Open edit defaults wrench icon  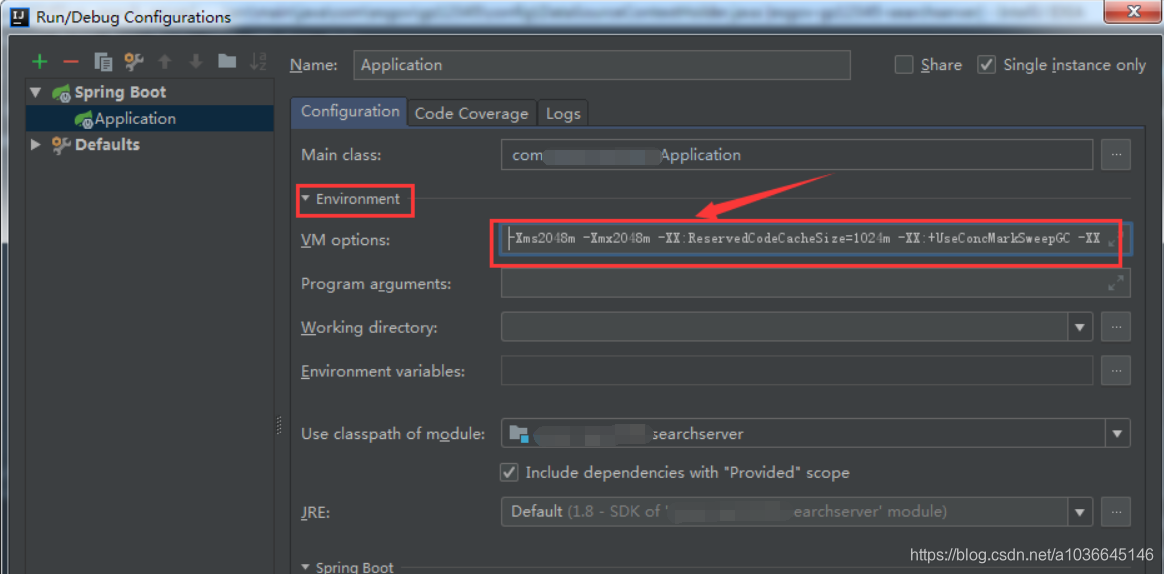click(x=134, y=62)
